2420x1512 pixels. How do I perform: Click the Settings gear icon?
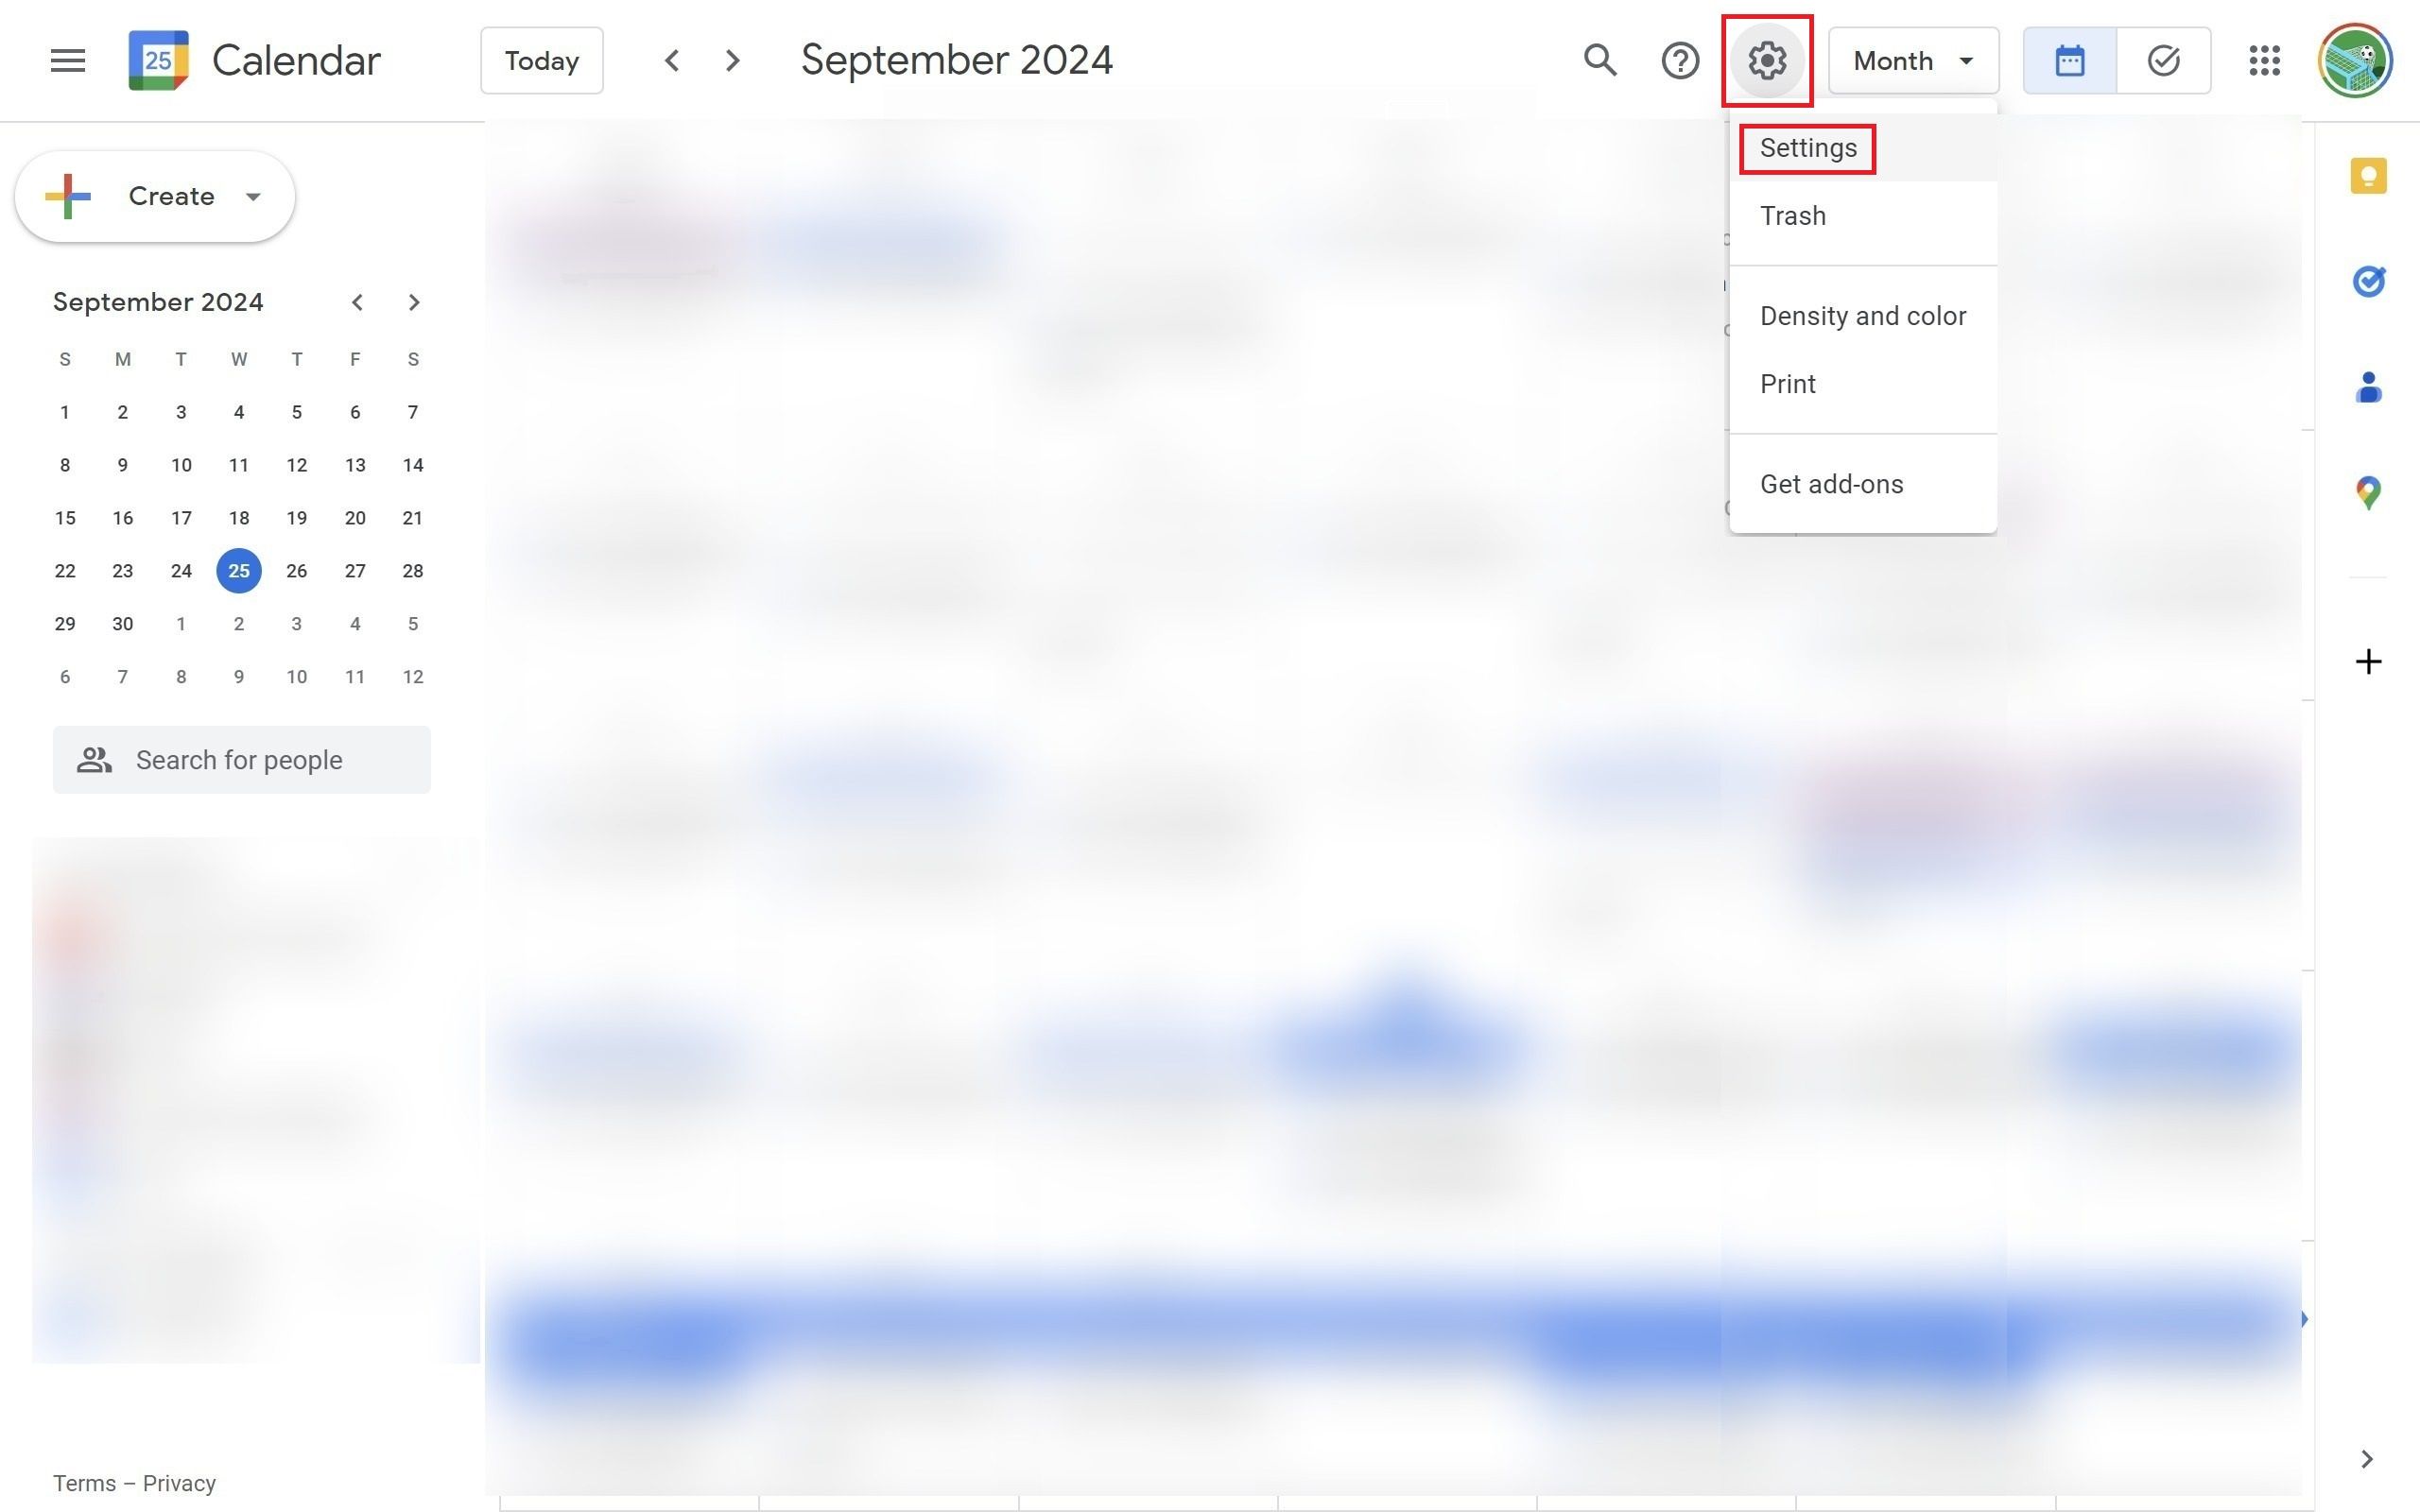click(1765, 60)
